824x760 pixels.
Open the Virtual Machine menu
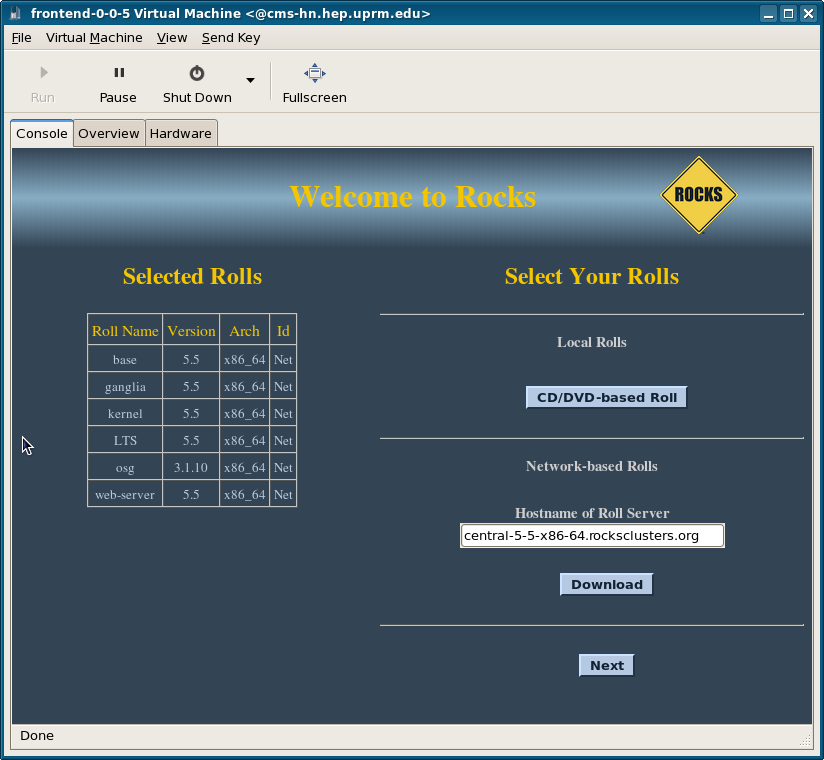click(94, 38)
